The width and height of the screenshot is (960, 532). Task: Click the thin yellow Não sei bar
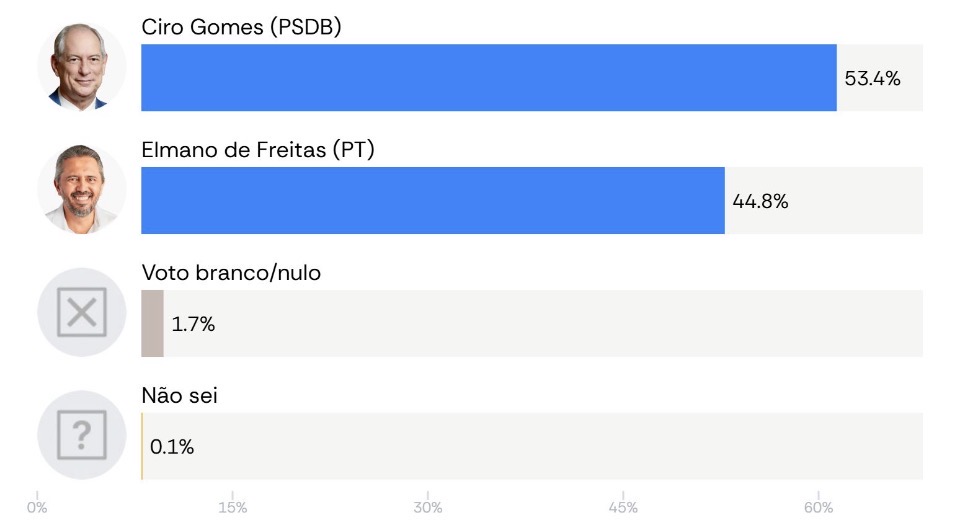[142, 446]
